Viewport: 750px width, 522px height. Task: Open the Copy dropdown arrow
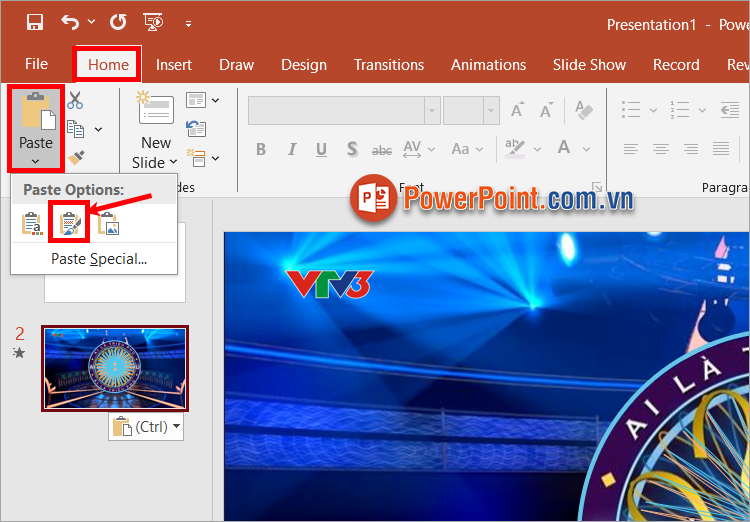99,129
